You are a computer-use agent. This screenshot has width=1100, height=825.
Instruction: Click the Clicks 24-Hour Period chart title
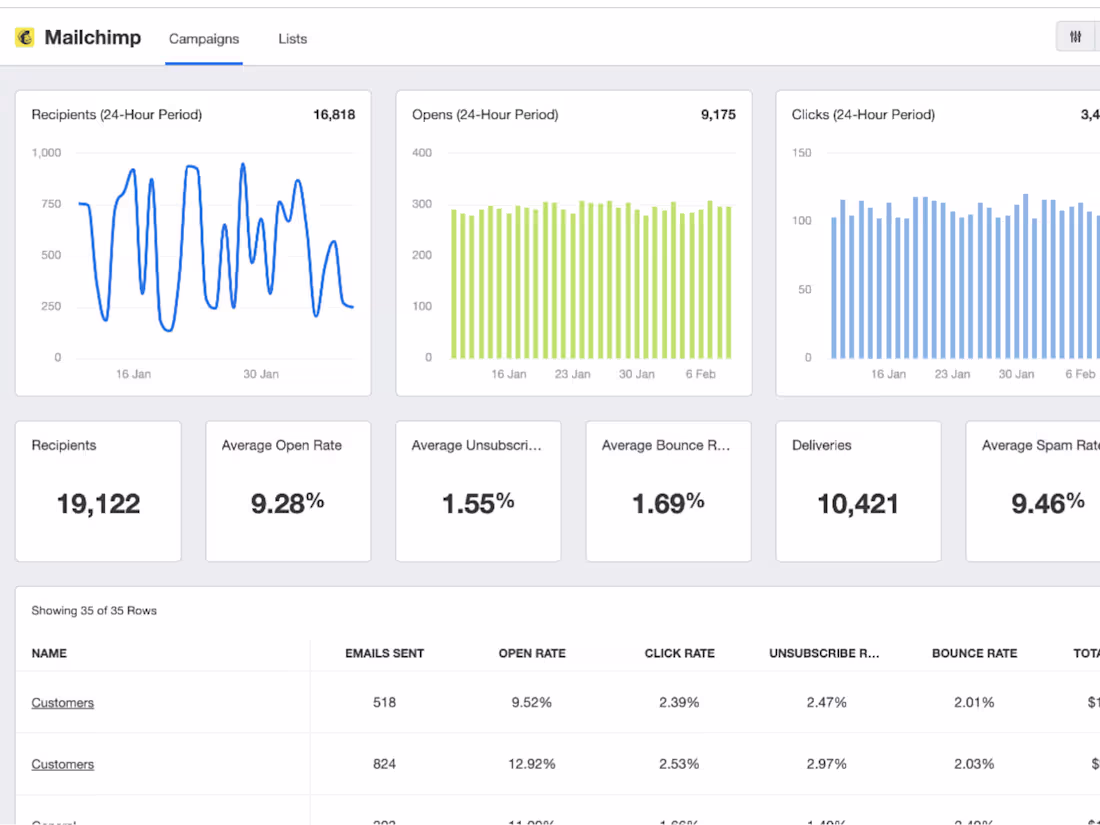tap(863, 114)
